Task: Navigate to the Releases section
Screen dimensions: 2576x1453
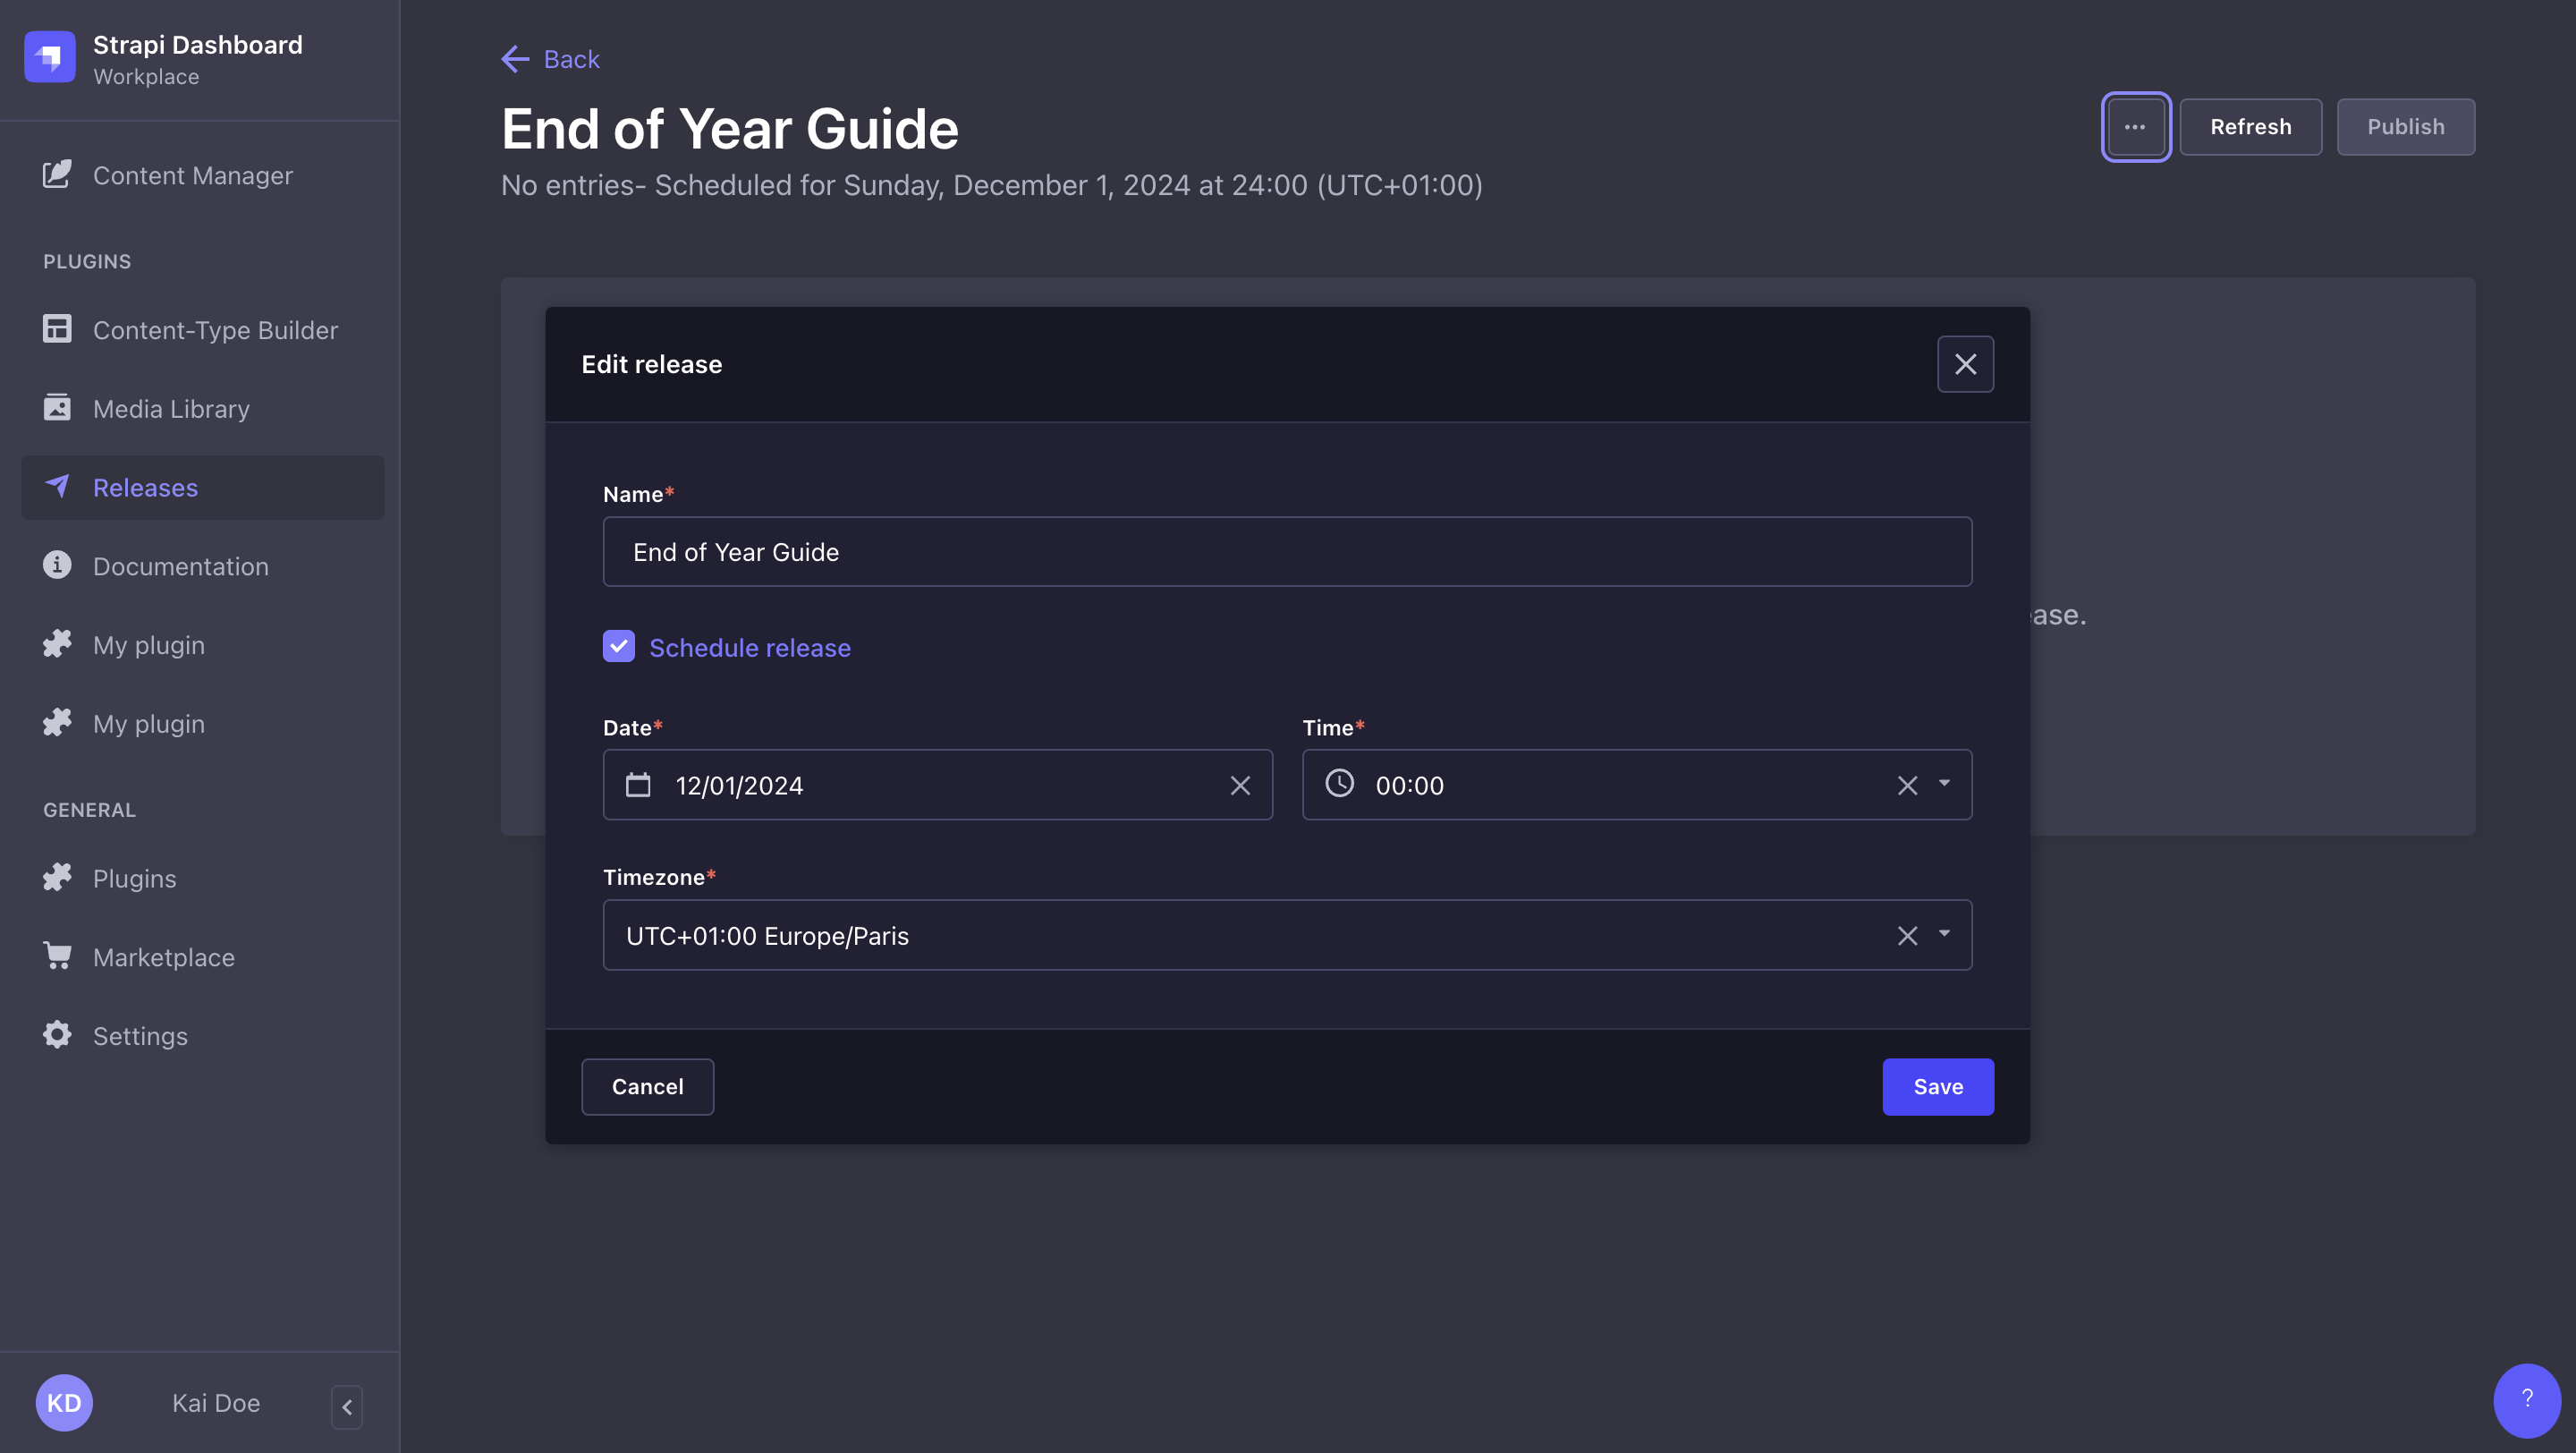Action: 145,487
